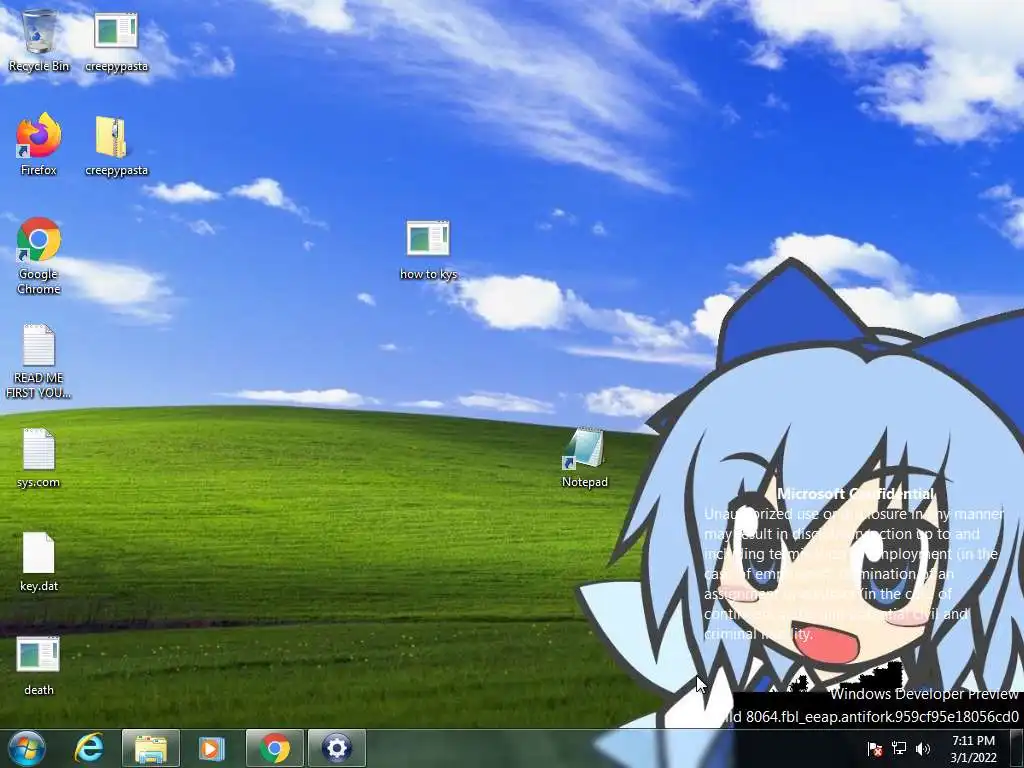Open the clock showing 7:11 PM
This screenshot has height=768, width=1024.
tap(973, 741)
